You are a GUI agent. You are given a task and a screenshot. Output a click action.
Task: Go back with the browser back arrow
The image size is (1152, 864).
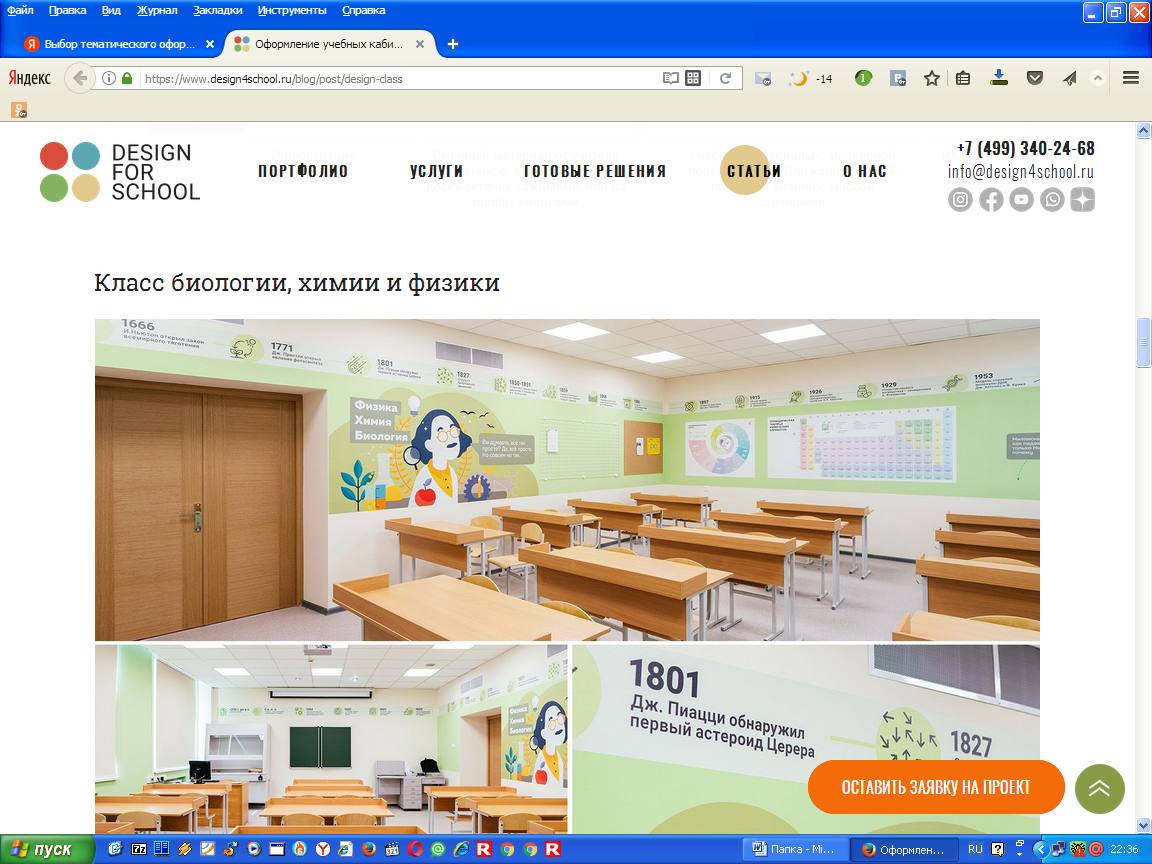tap(79, 78)
